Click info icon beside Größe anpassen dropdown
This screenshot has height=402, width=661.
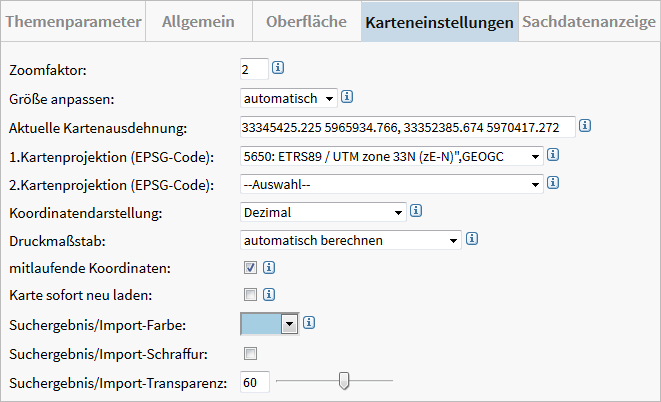347,98
